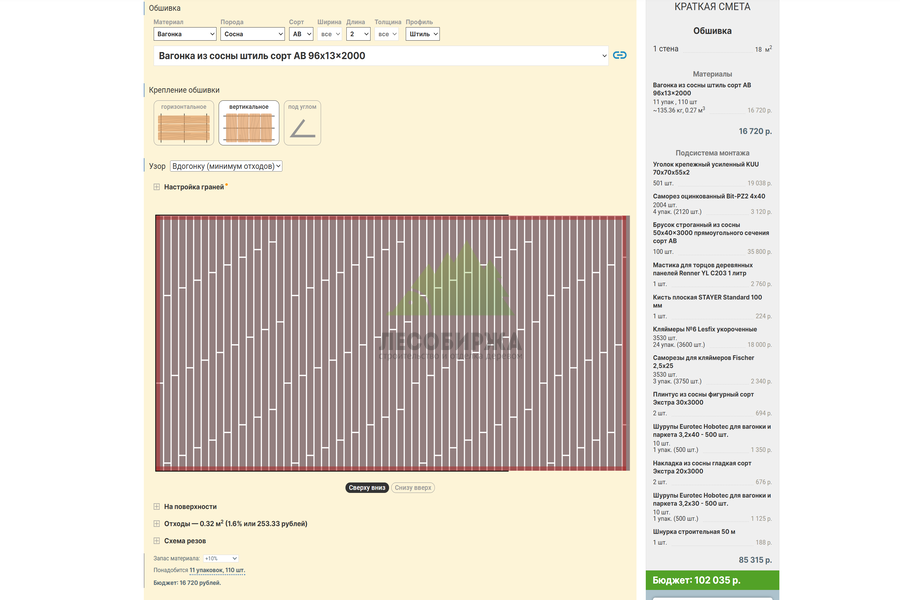900x600 pixels.
Task: Open the Материал dropdown
Action: (x=185, y=34)
